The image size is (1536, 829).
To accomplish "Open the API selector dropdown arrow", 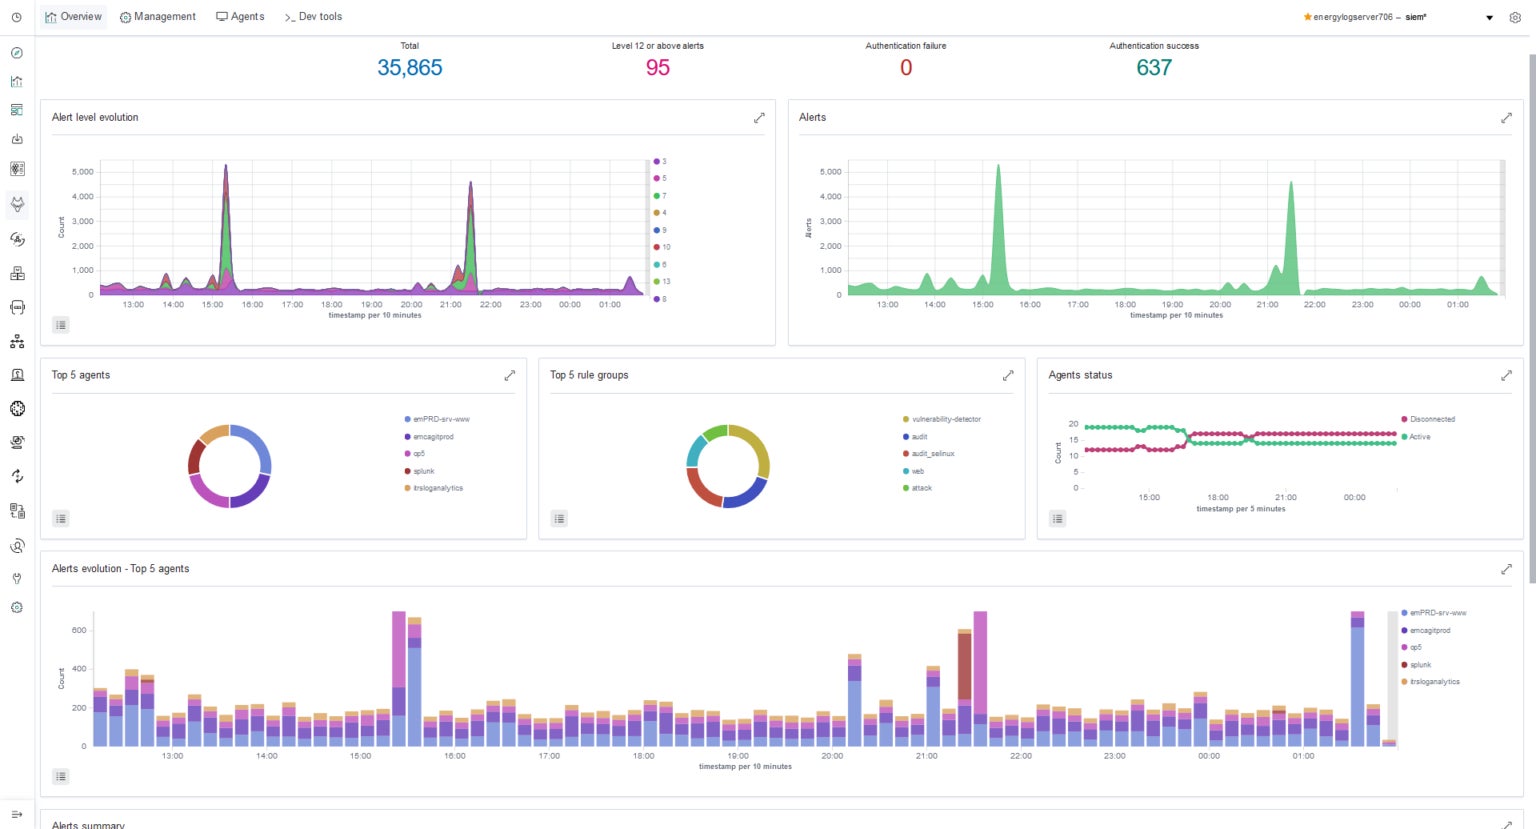I will coord(1489,18).
